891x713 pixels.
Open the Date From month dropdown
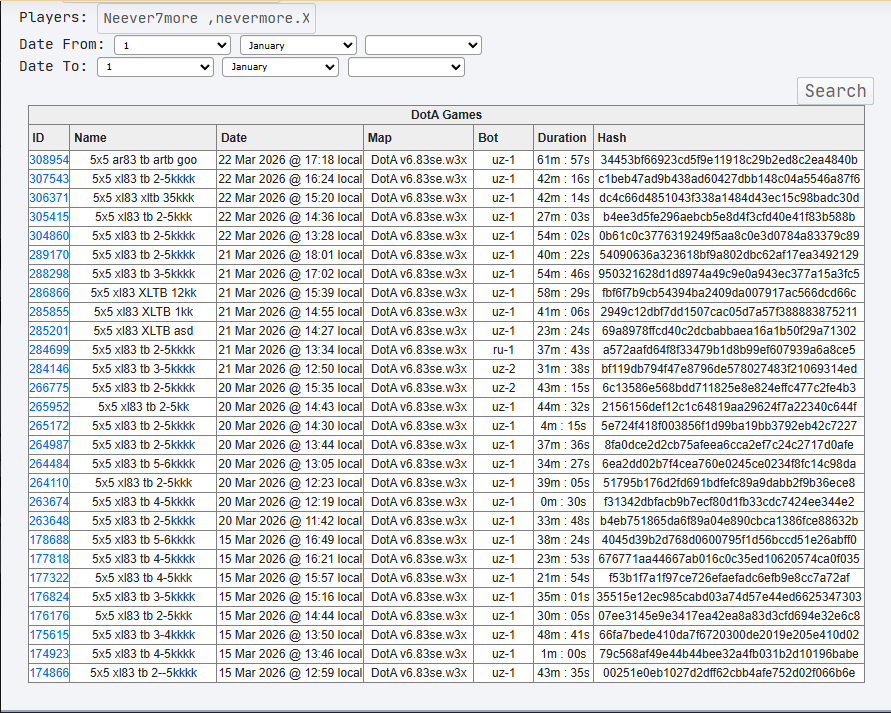point(298,45)
